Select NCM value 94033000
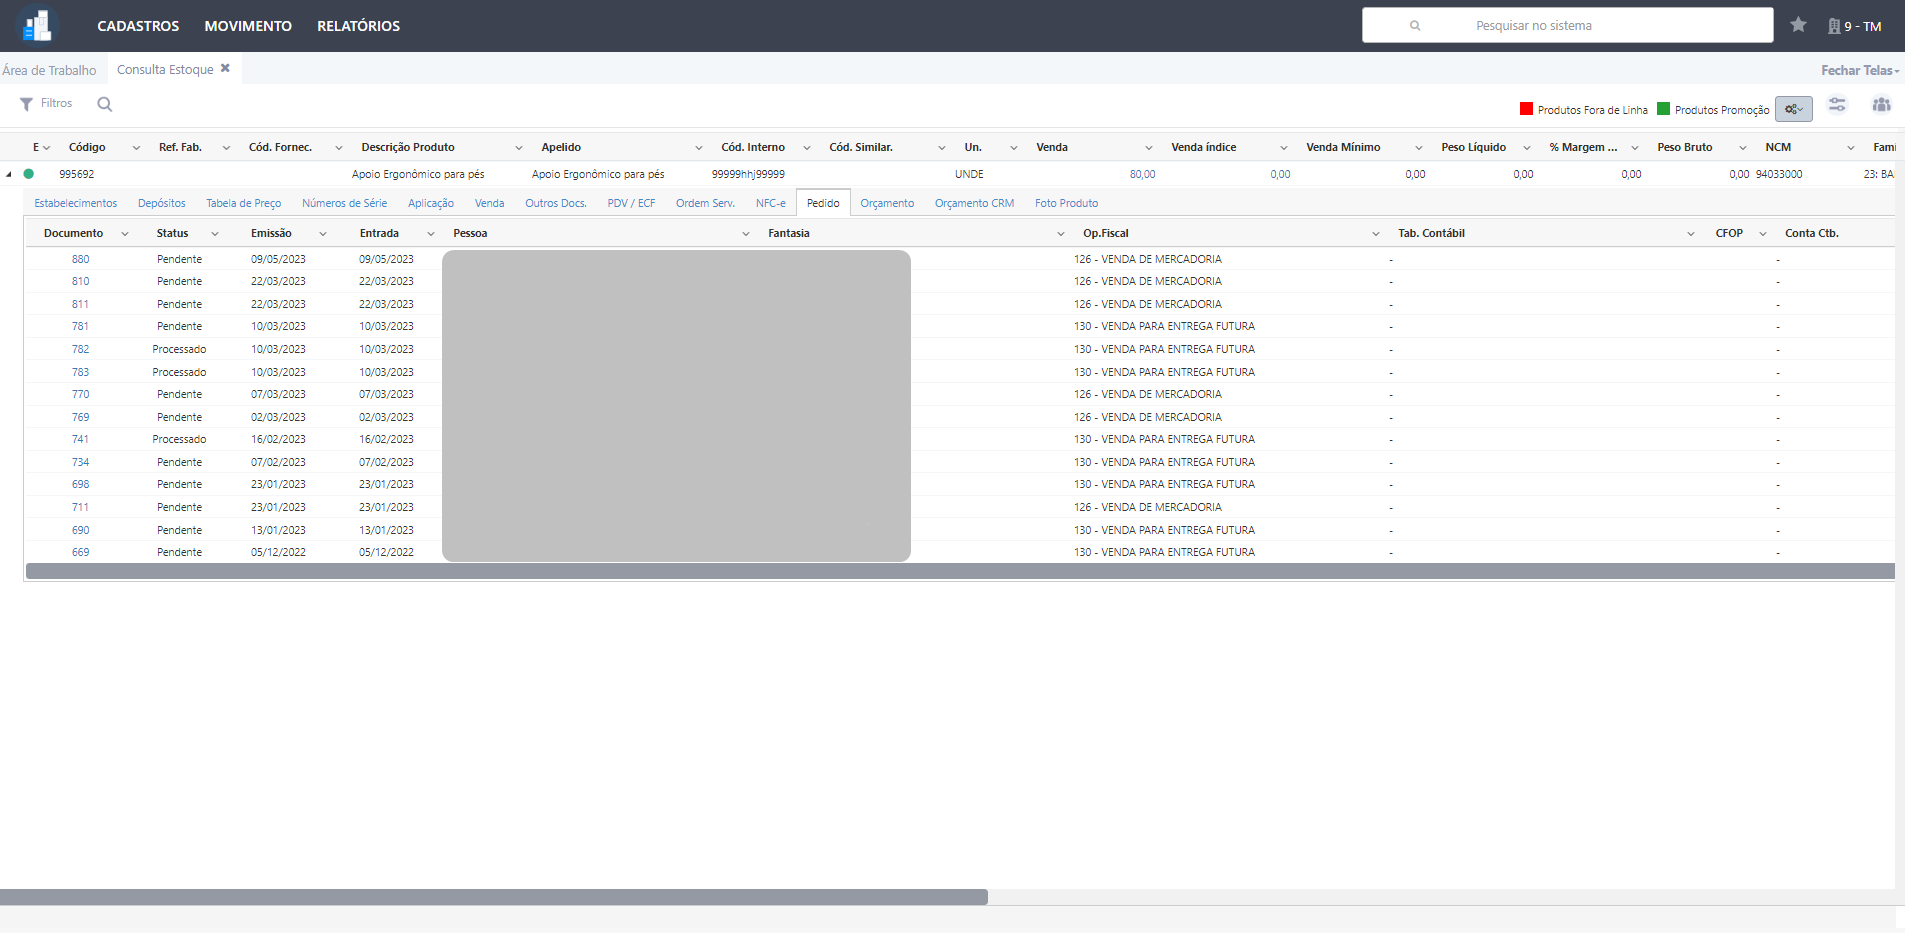1905x933 pixels. pyautogui.click(x=1779, y=174)
